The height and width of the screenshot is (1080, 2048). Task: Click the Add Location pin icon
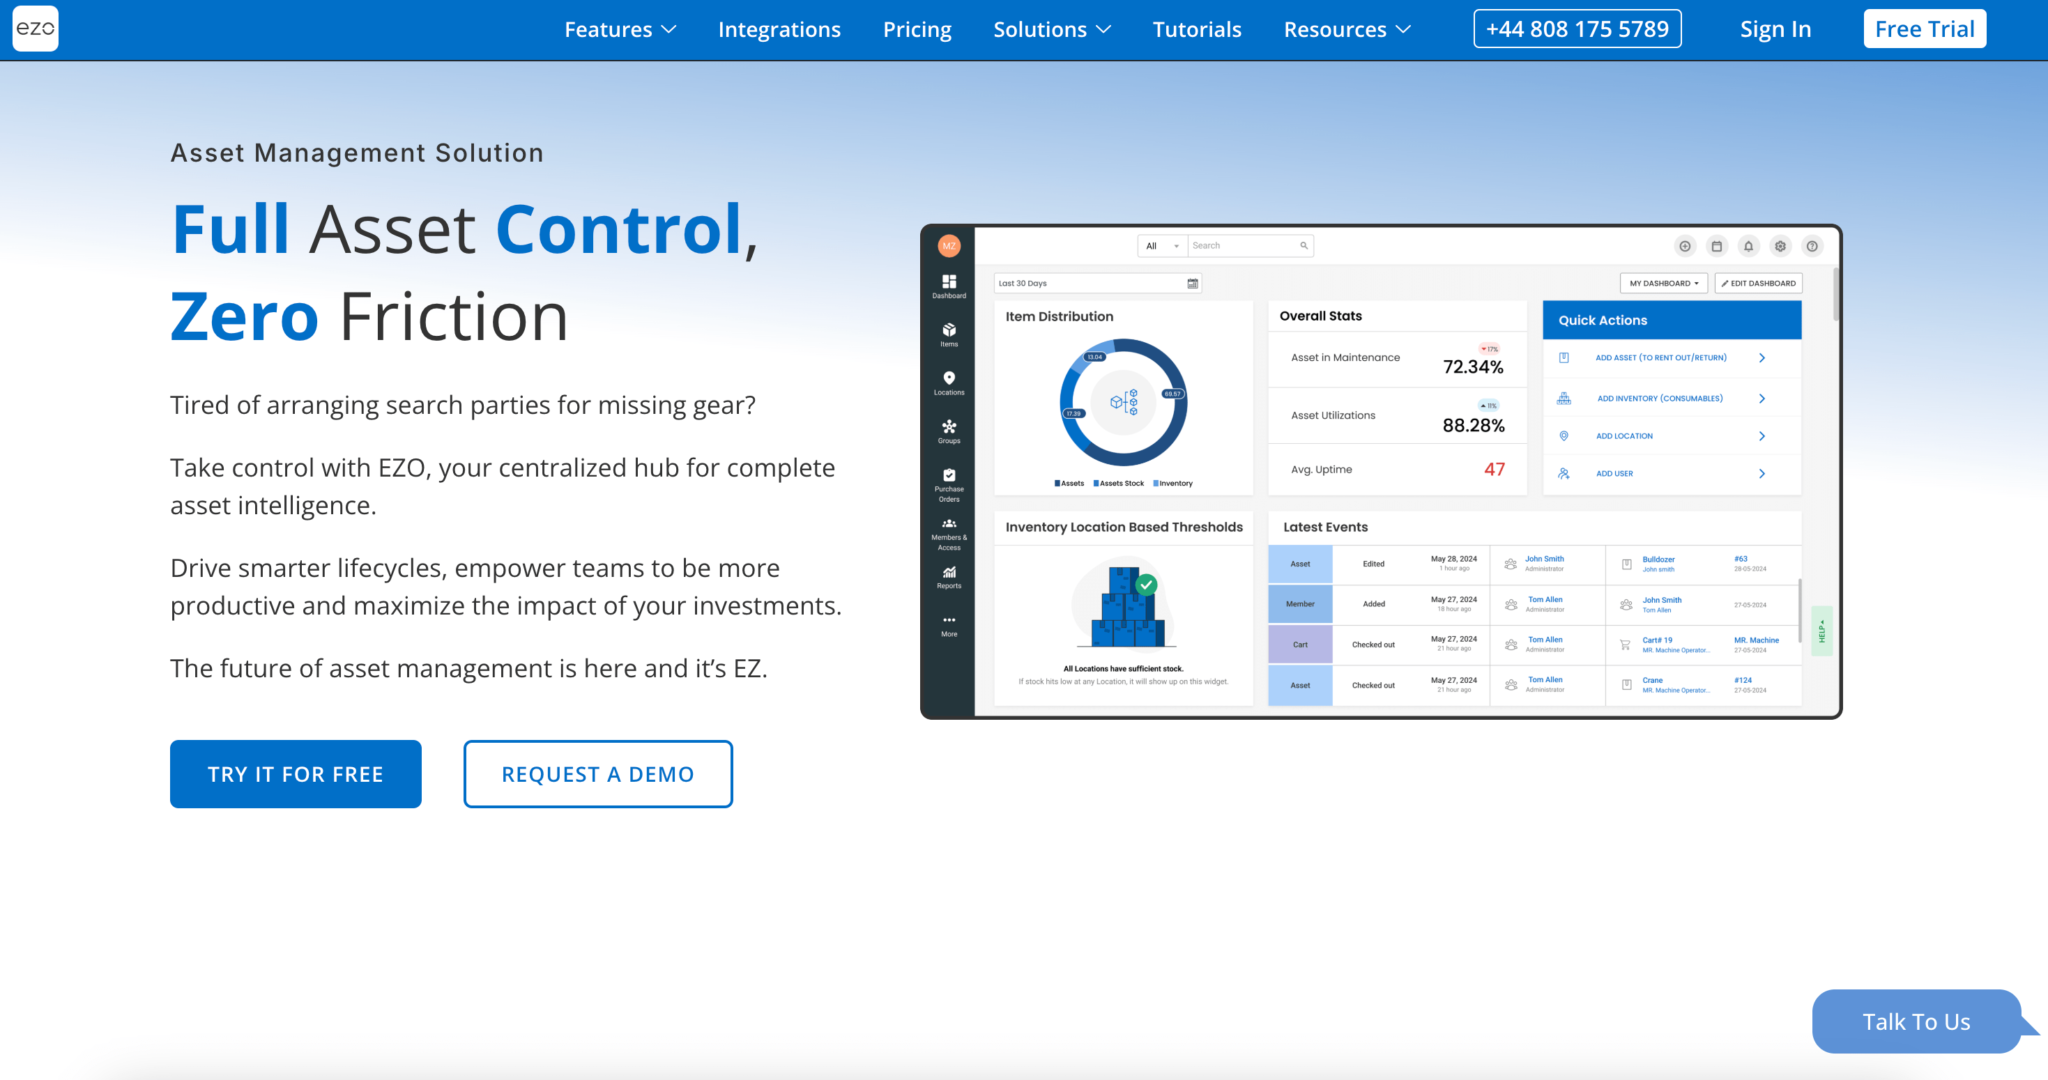(1564, 436)
